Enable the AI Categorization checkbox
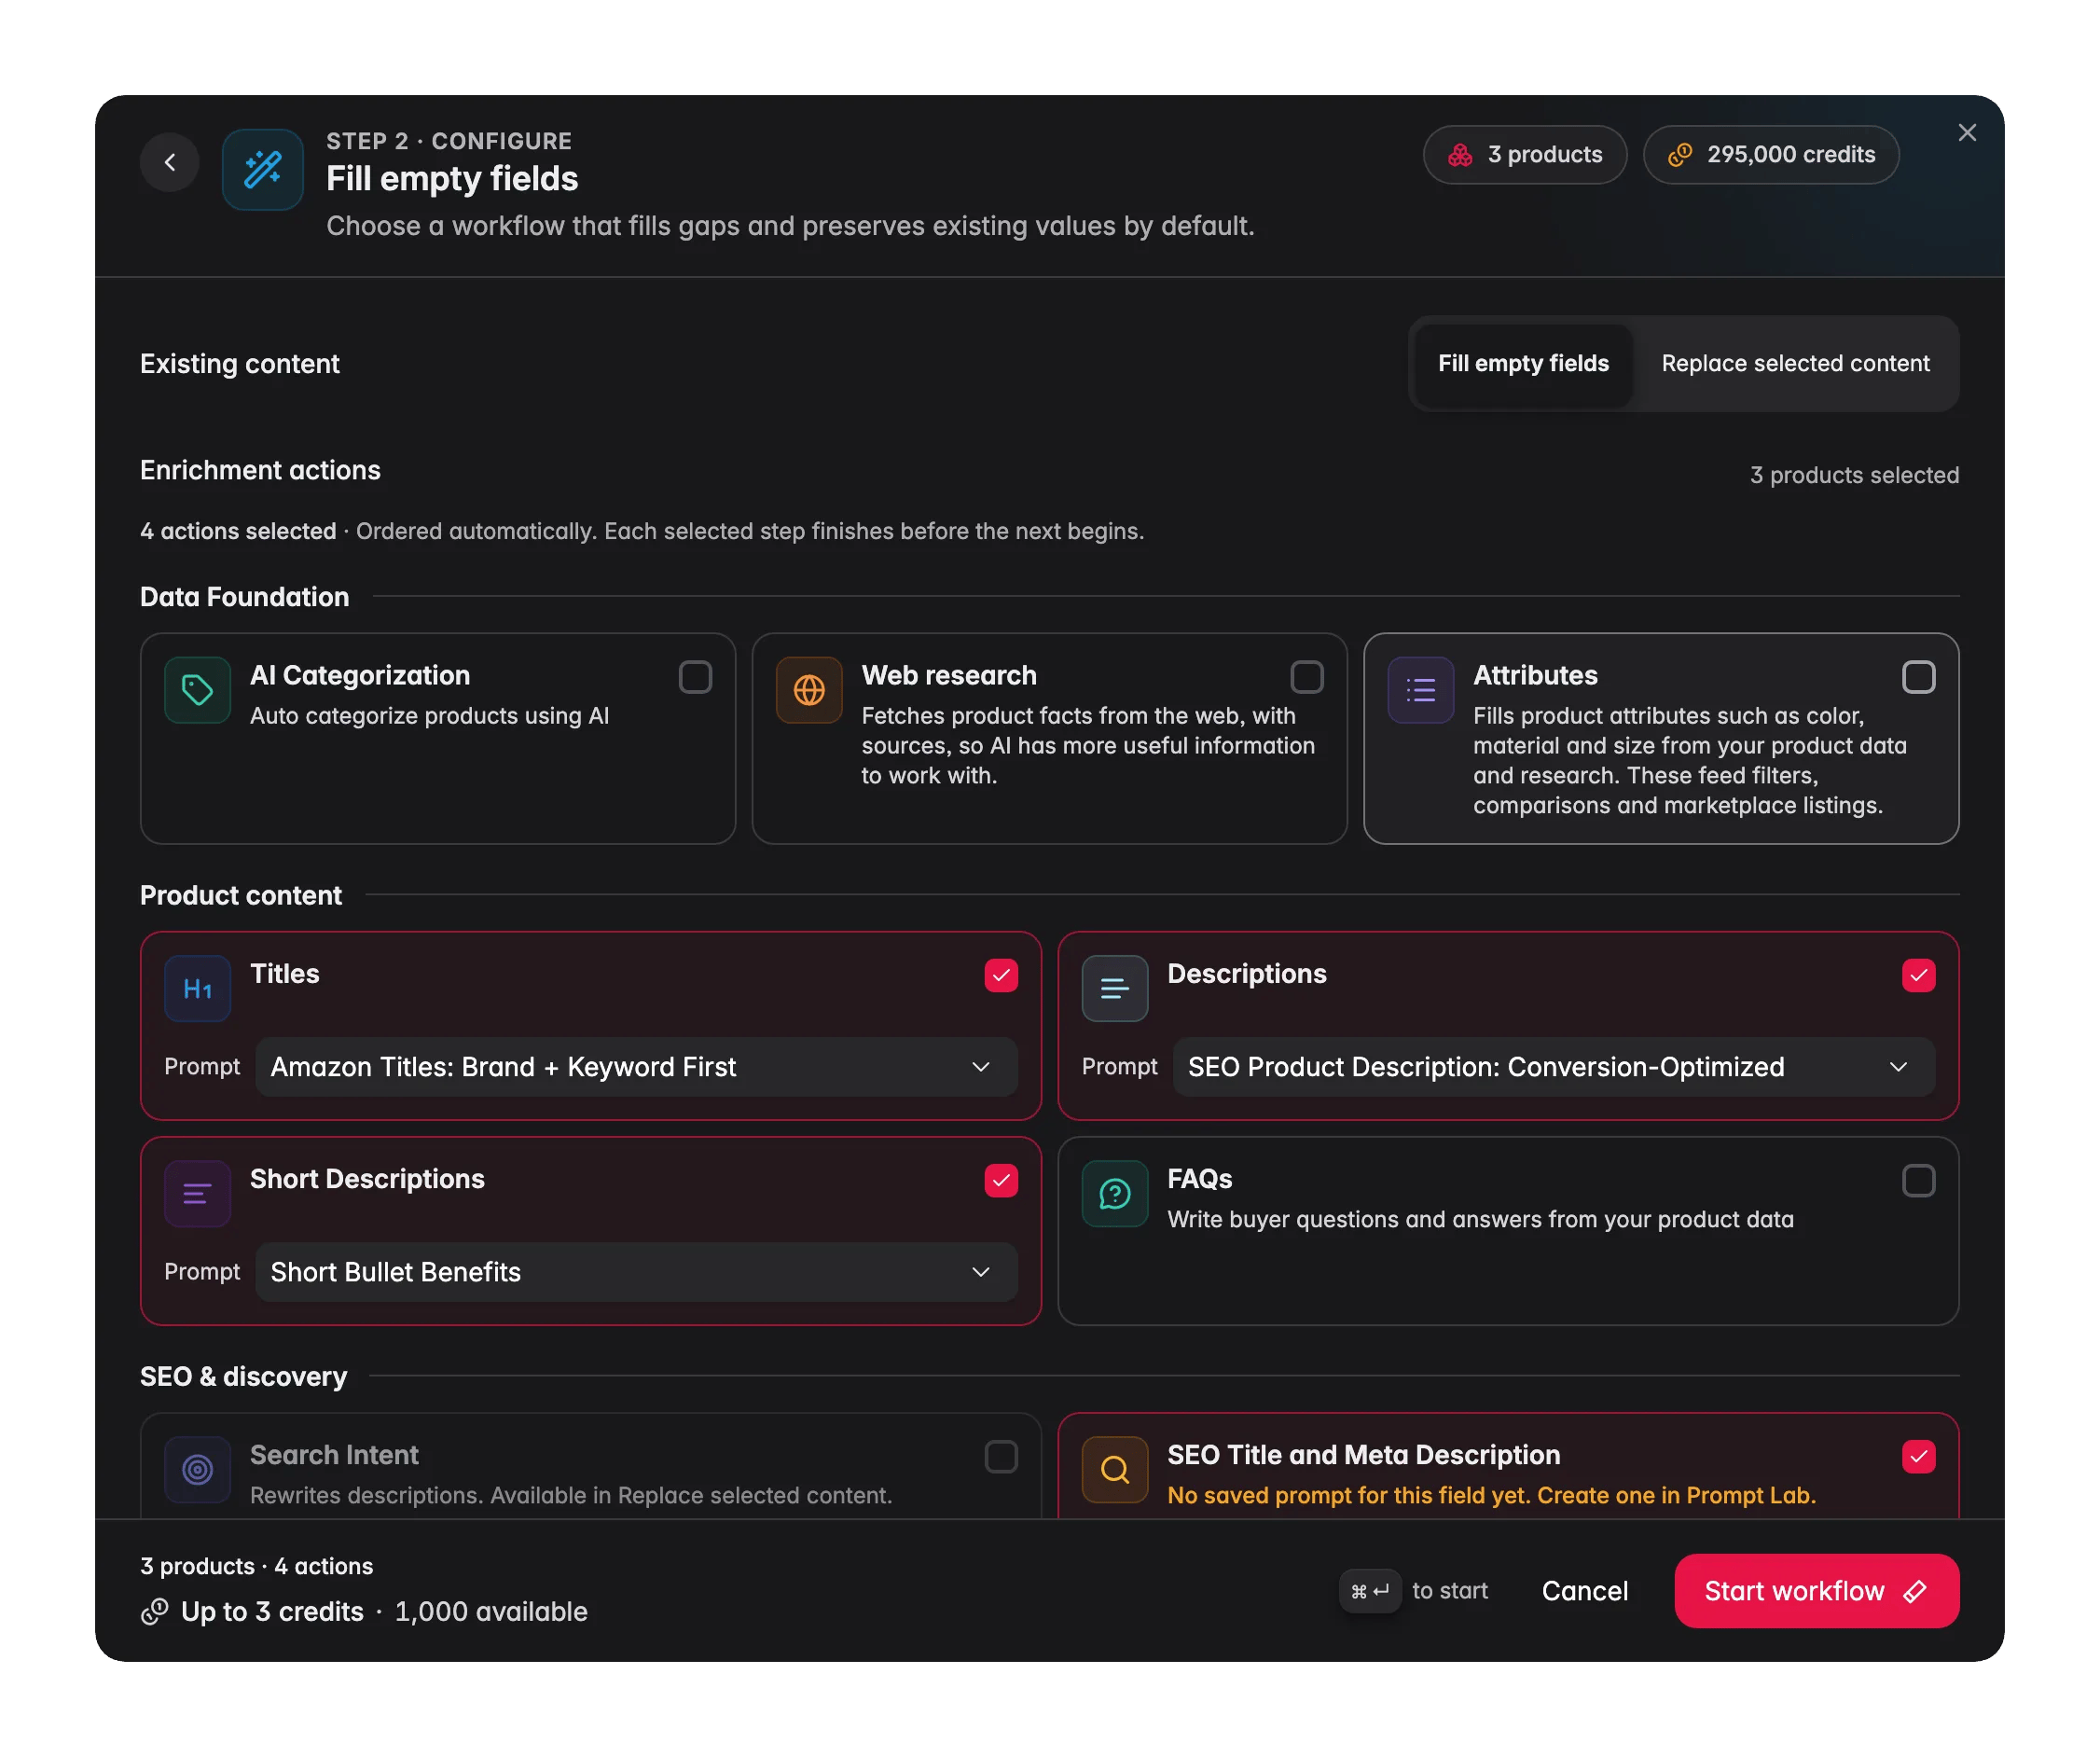 click(x=695, y=677)
